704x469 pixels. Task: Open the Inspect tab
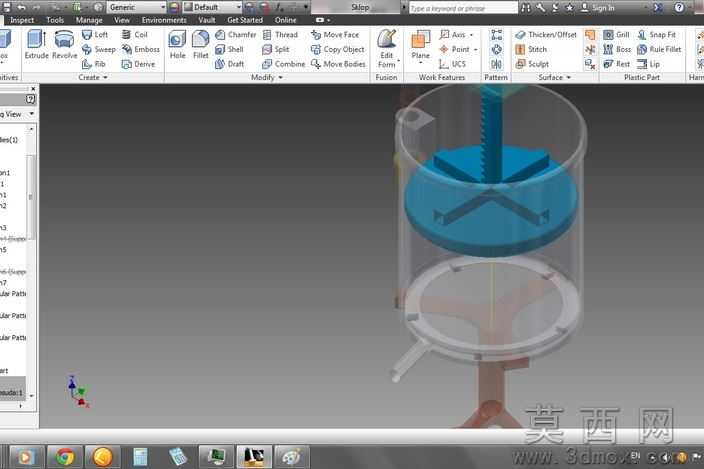click(22, 20)
